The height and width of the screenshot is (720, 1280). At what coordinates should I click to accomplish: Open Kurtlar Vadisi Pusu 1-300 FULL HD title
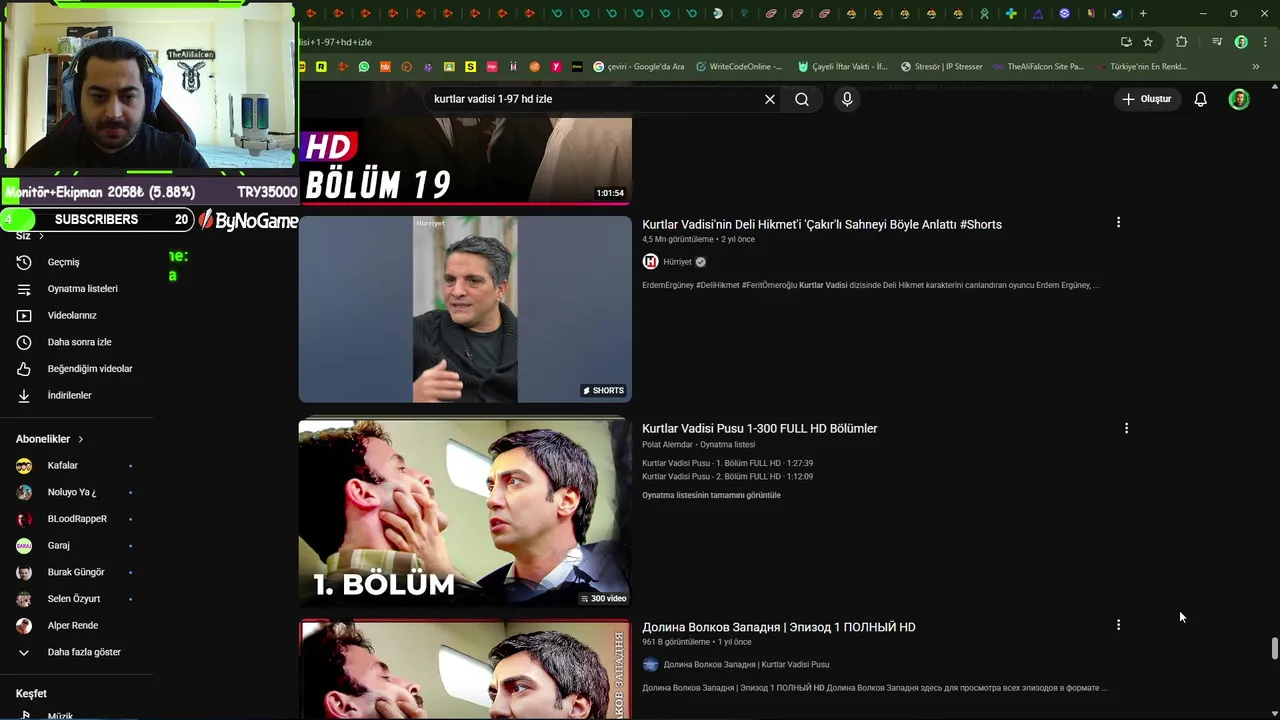(760, 428)
